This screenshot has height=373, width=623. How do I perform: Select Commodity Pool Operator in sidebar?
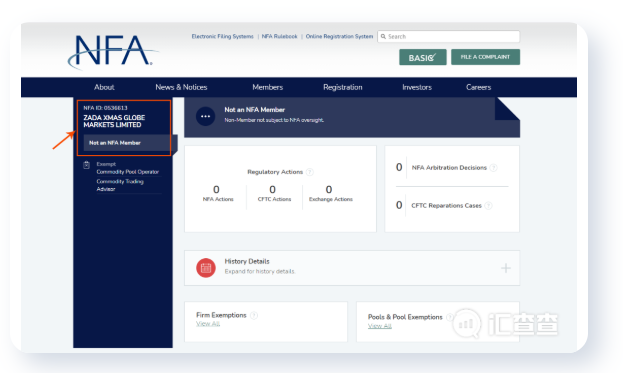click(x=128, y=172)
